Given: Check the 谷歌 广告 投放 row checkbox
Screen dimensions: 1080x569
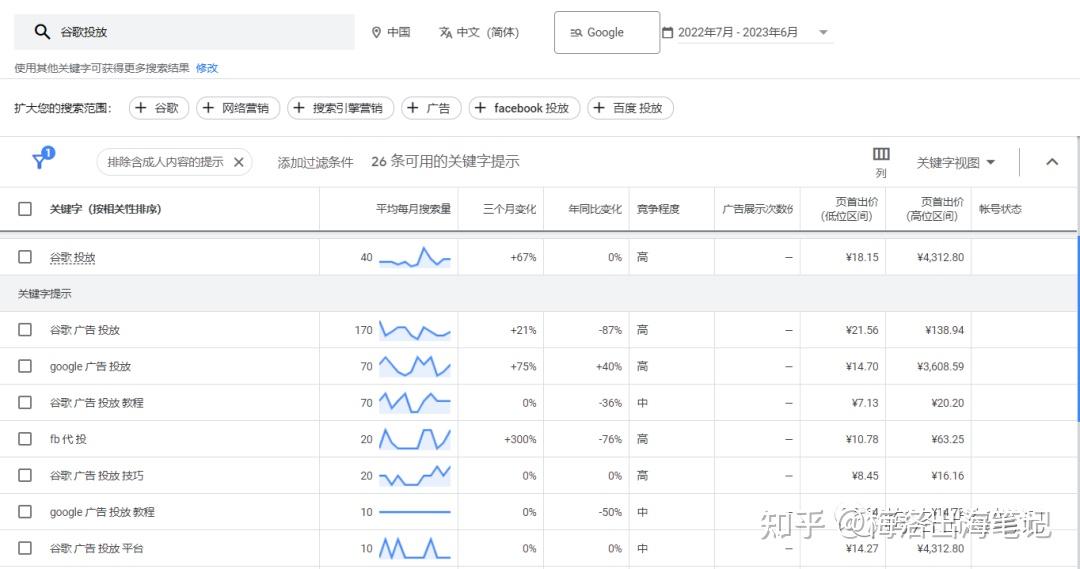Looking at the screenshot, I should [x=25, y=330].
